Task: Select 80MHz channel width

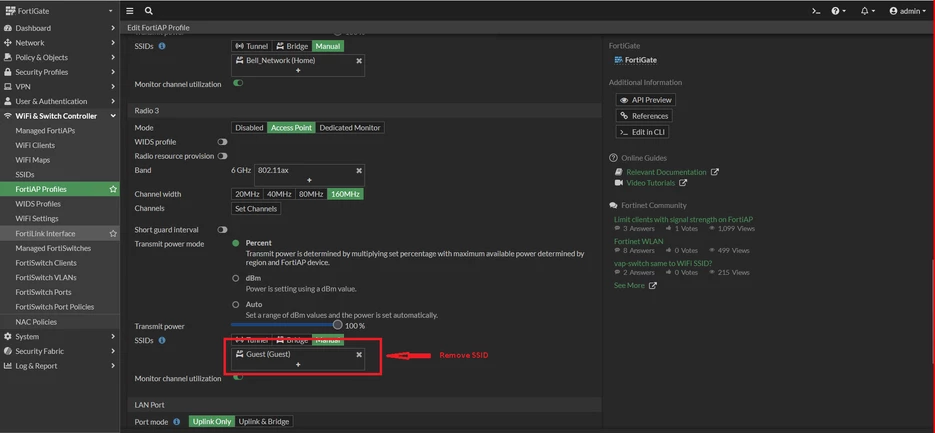Action: 311,194
